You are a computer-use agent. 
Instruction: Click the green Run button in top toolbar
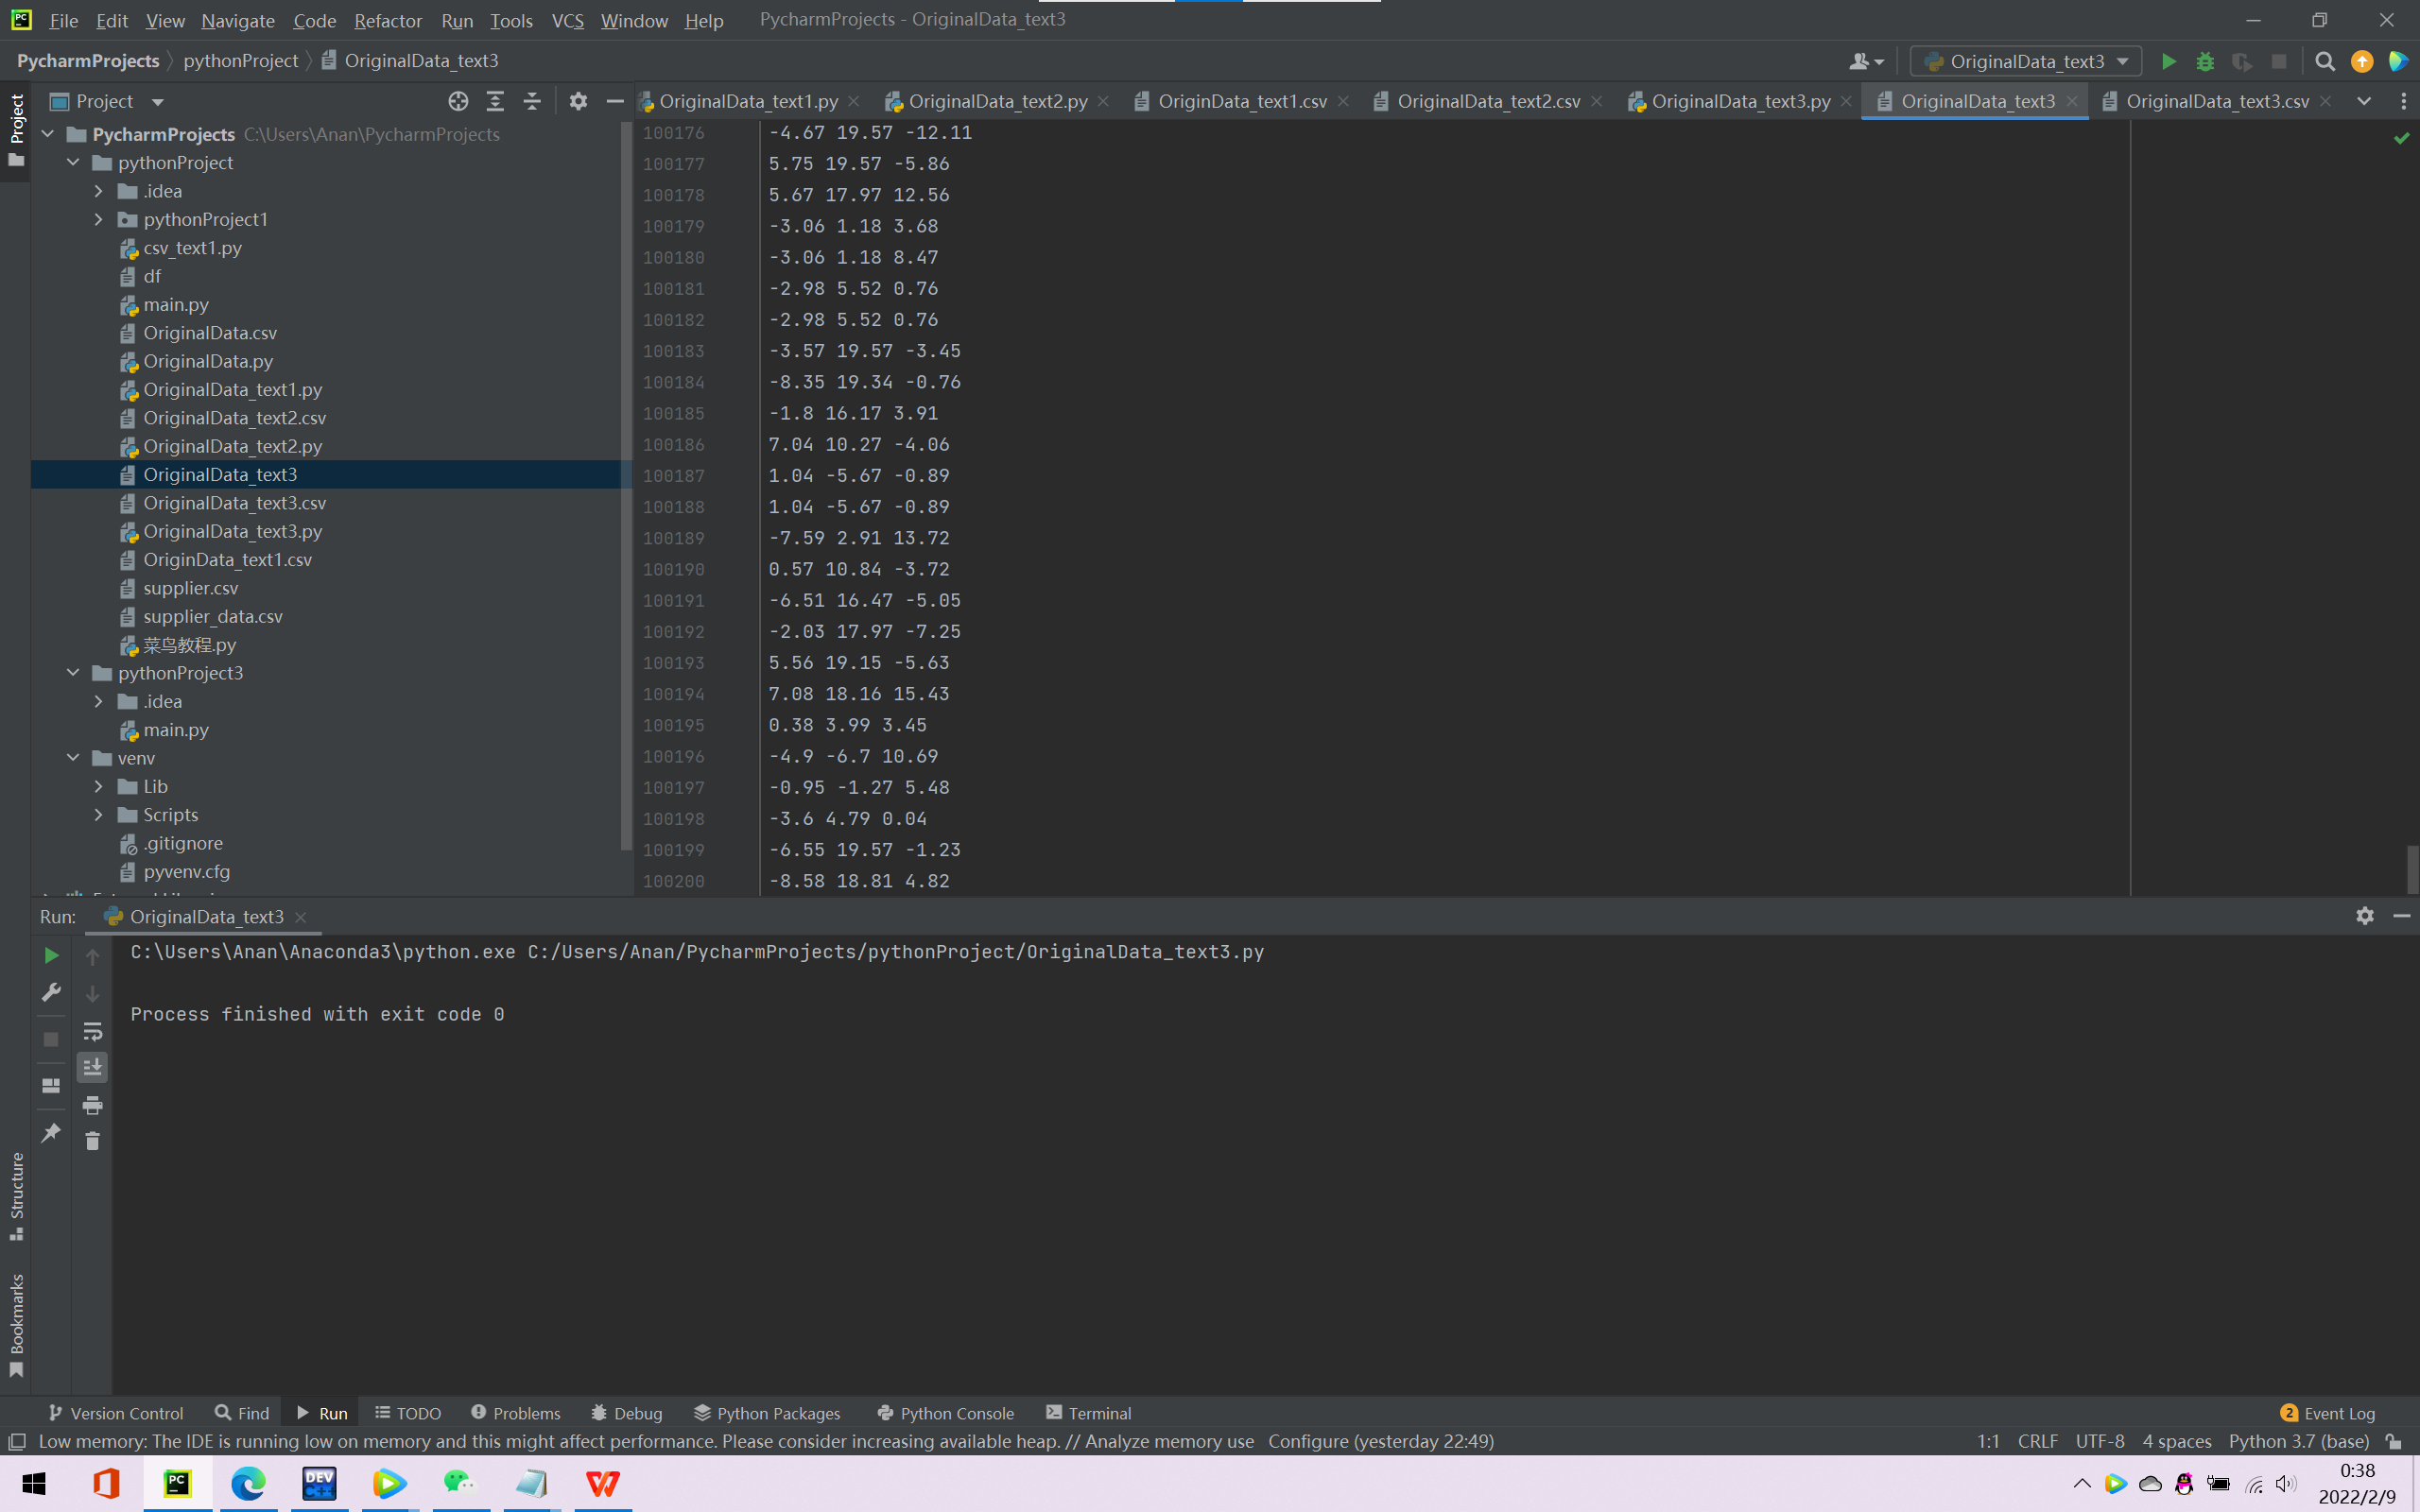pyautogui.click(x=2168, y=62)
